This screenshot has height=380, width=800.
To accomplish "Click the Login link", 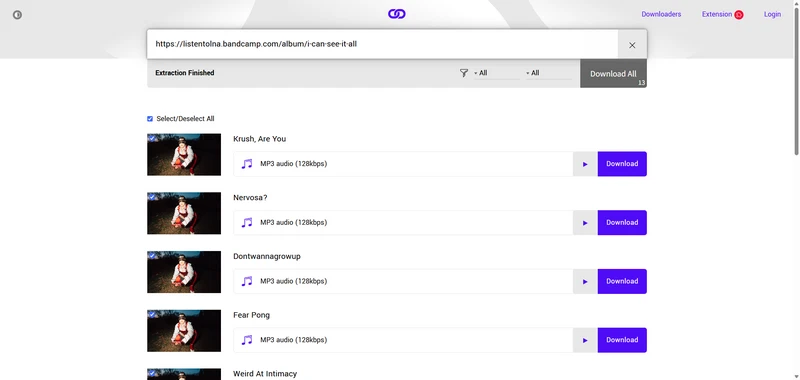I will tap(772, 14).
